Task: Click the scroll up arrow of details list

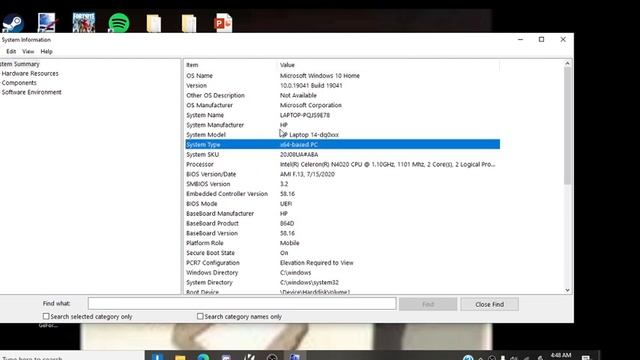Action: tap(567, 64)
